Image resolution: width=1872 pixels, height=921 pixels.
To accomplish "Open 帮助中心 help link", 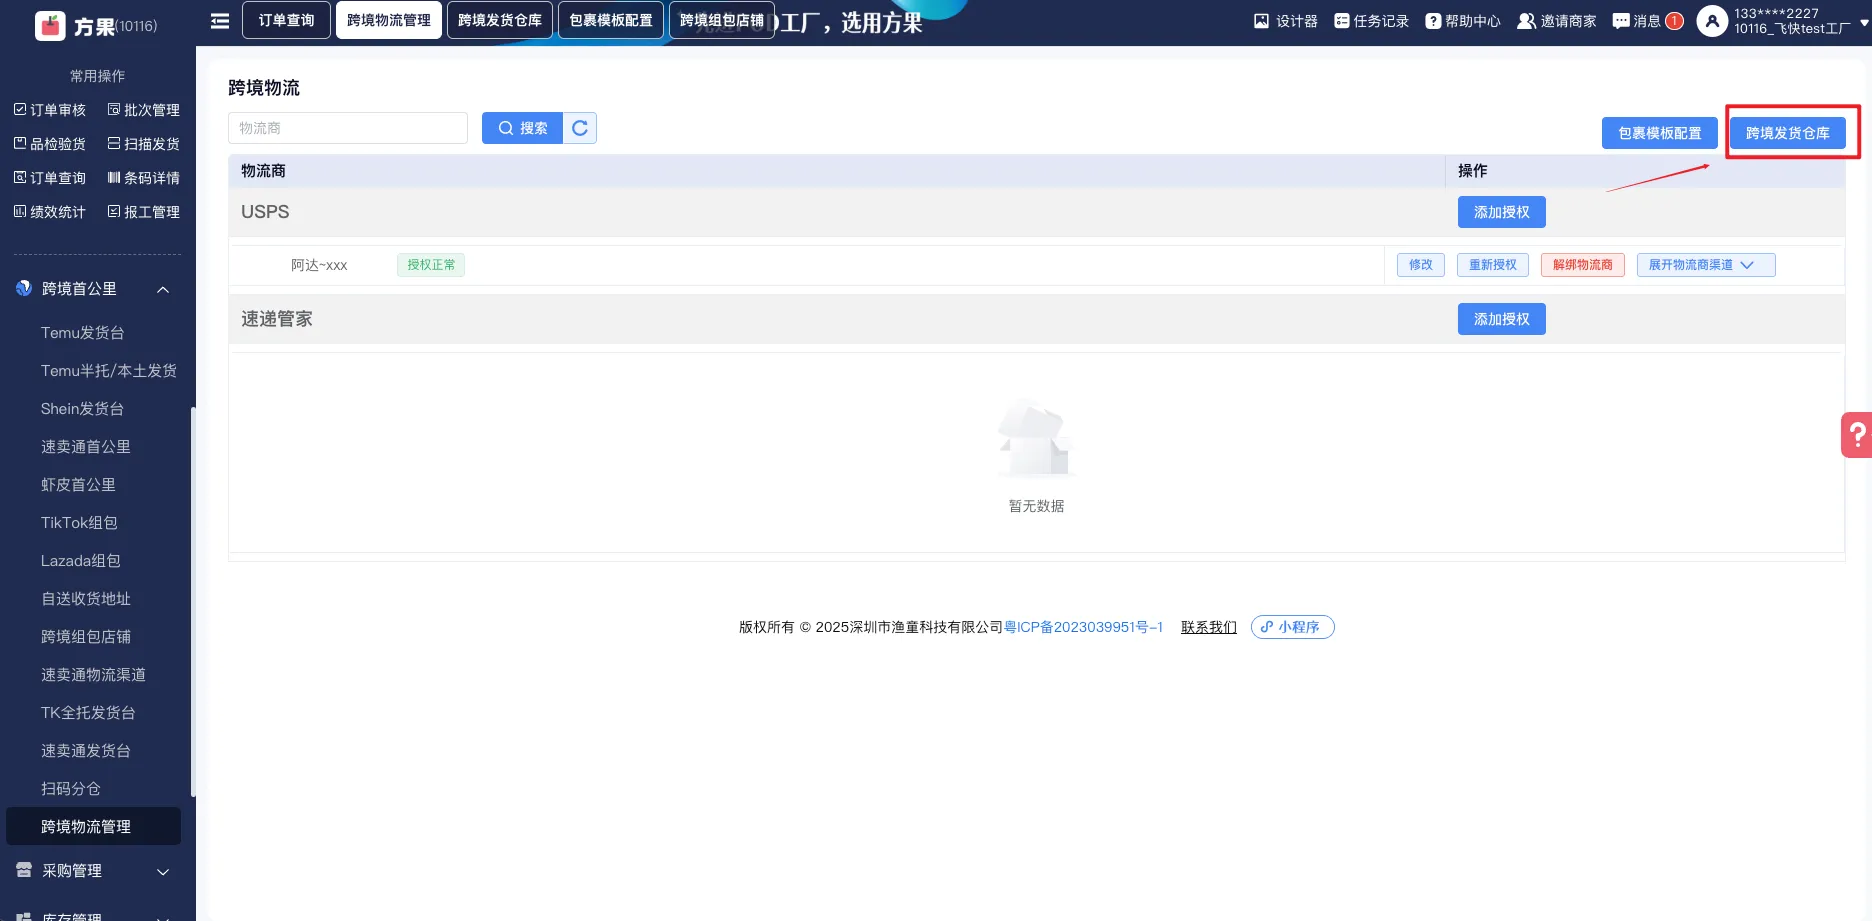I will 1463,21.
